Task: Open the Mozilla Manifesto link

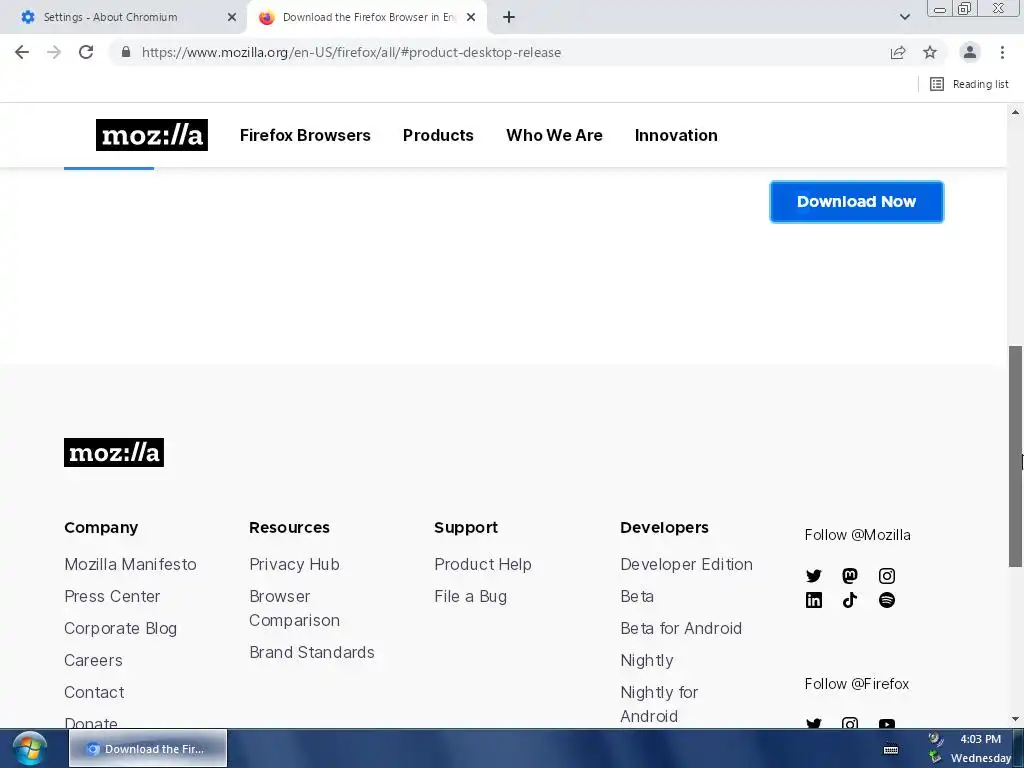Action: pos(130,564)
